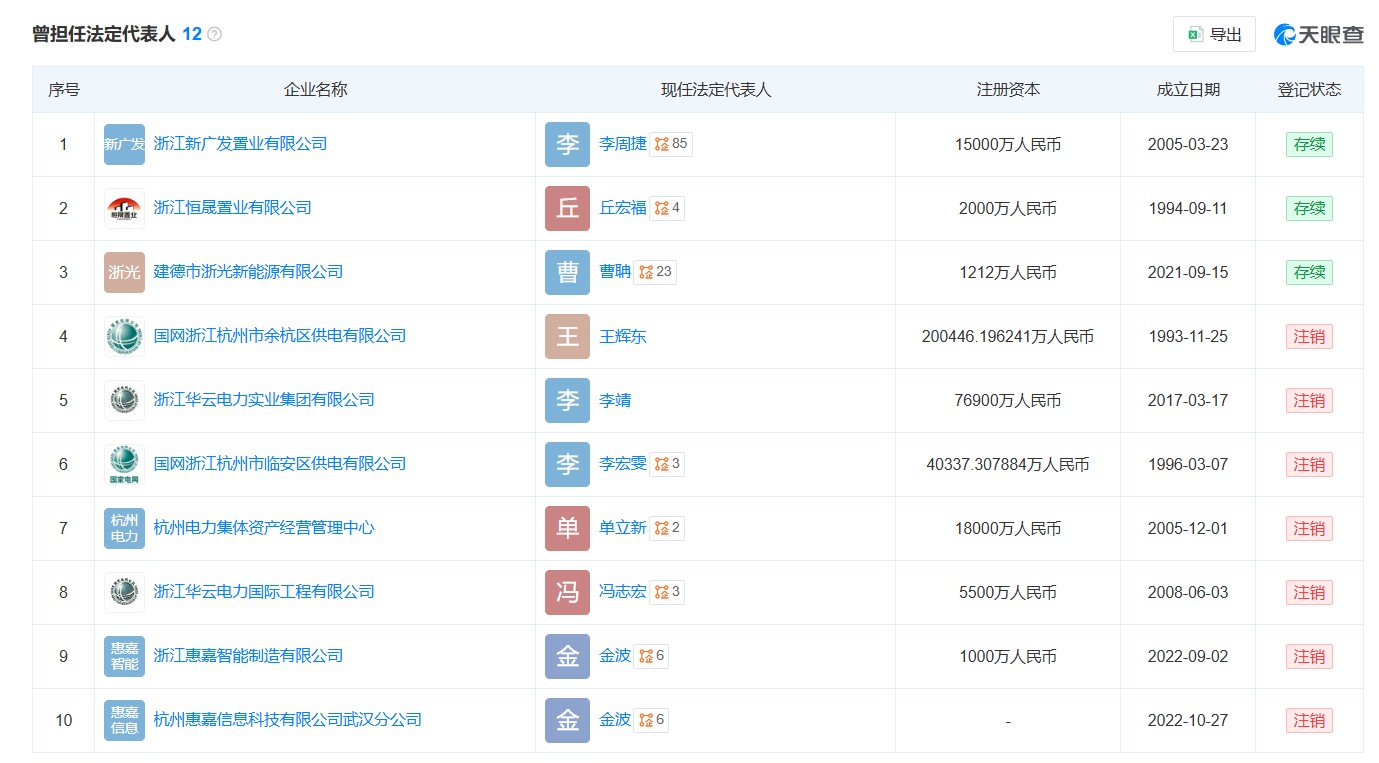Open 浙江恒晟置业有限公司 company page

232,208
